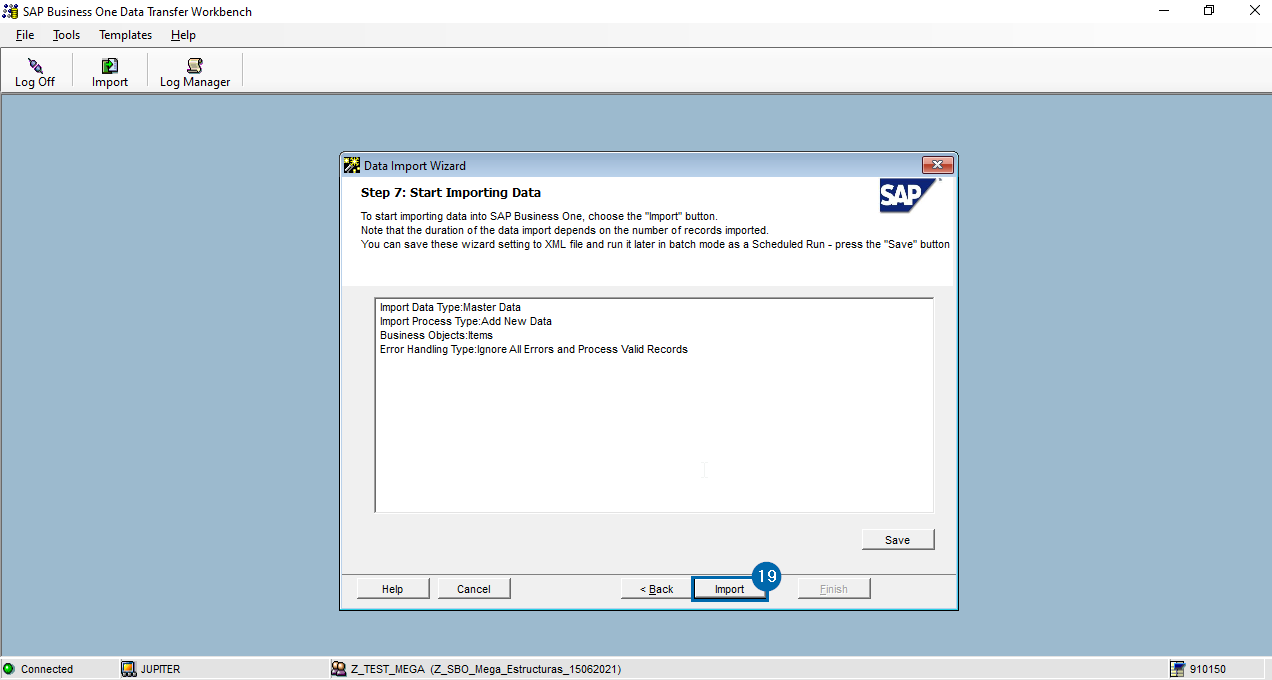
Task: Click the Z_TEST_MEGA company users icon
Action: click(x=339, y=669)
